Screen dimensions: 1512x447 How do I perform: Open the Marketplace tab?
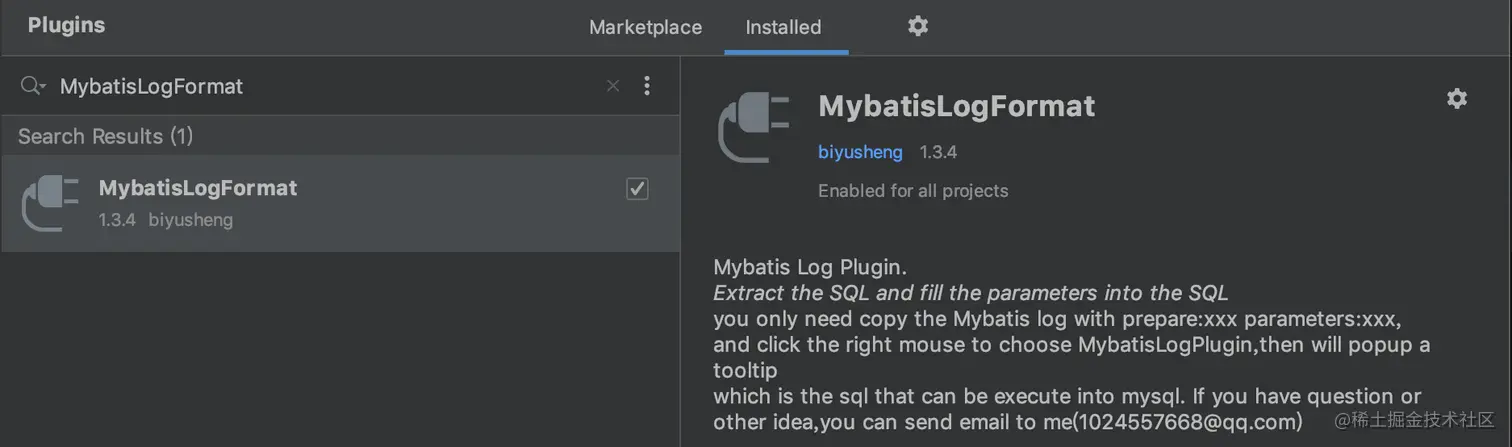(645, 27)
